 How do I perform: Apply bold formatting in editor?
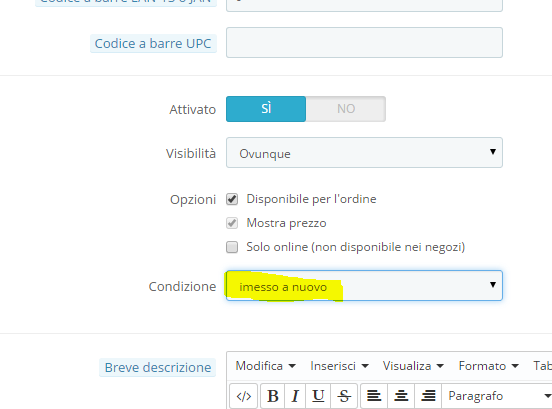pos(272,396)
